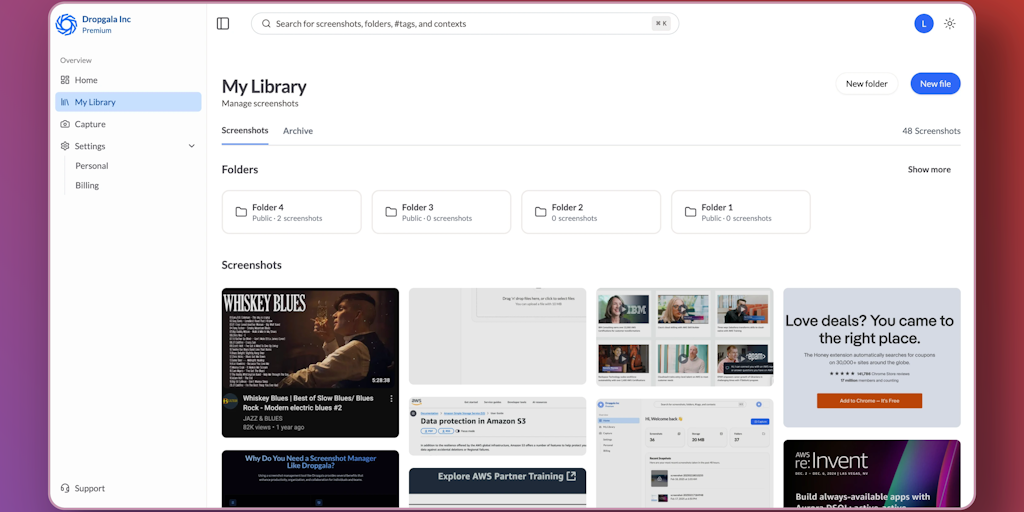Open the drag-and-drop files screenshot thumbnail

coord(498,336)
